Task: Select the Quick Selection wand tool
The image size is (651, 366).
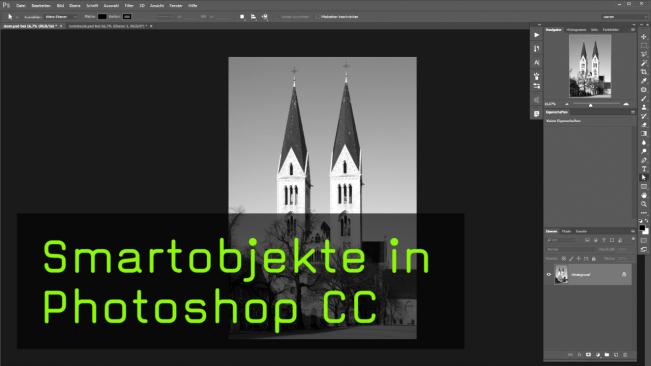Action: click(x=644, y=63)
